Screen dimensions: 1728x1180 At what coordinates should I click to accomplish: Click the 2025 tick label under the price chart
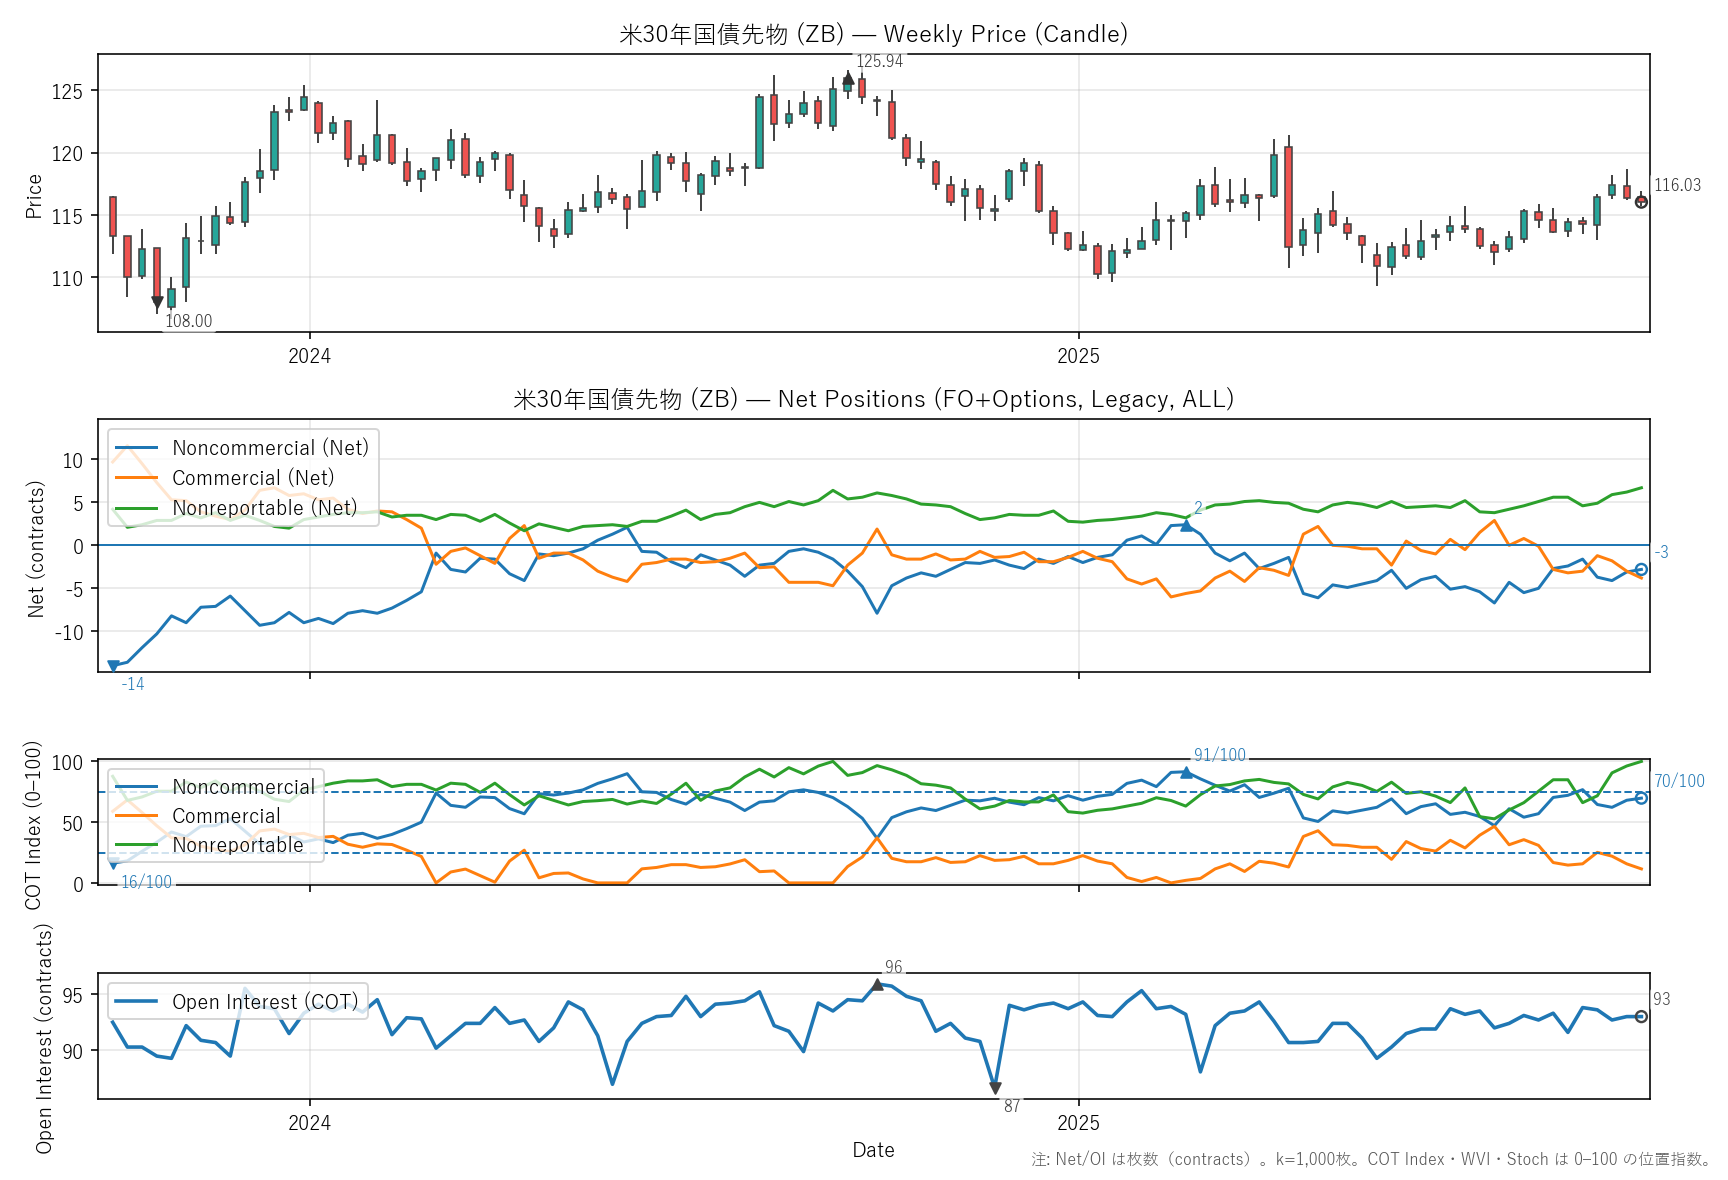pyautogui.click(x=1078, y=356)
